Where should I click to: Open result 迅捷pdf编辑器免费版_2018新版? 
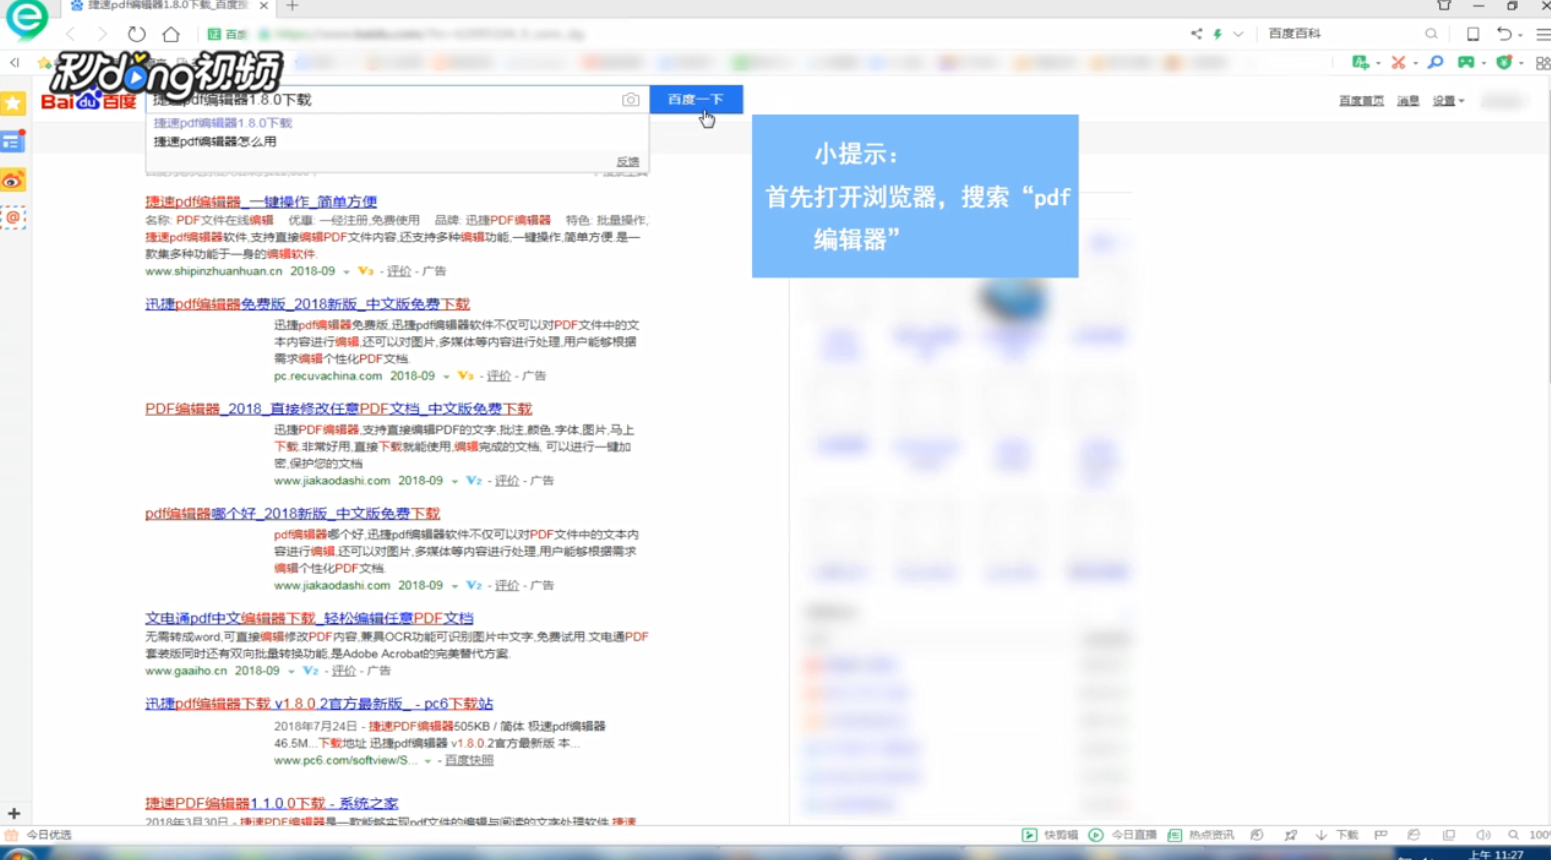[307, 304]
